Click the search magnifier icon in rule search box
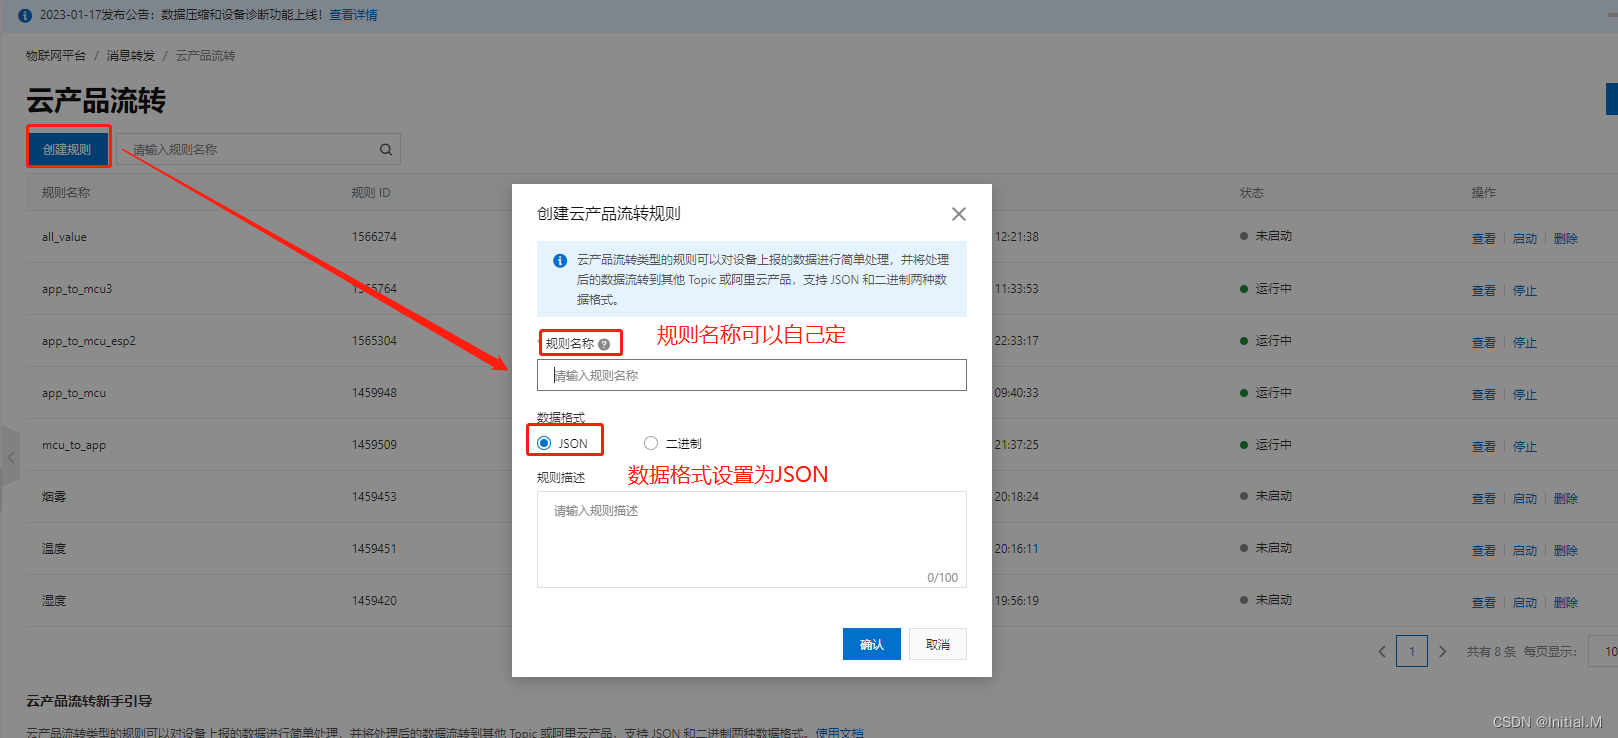This screenshot has height=738, width=1618. click(386, 150)
